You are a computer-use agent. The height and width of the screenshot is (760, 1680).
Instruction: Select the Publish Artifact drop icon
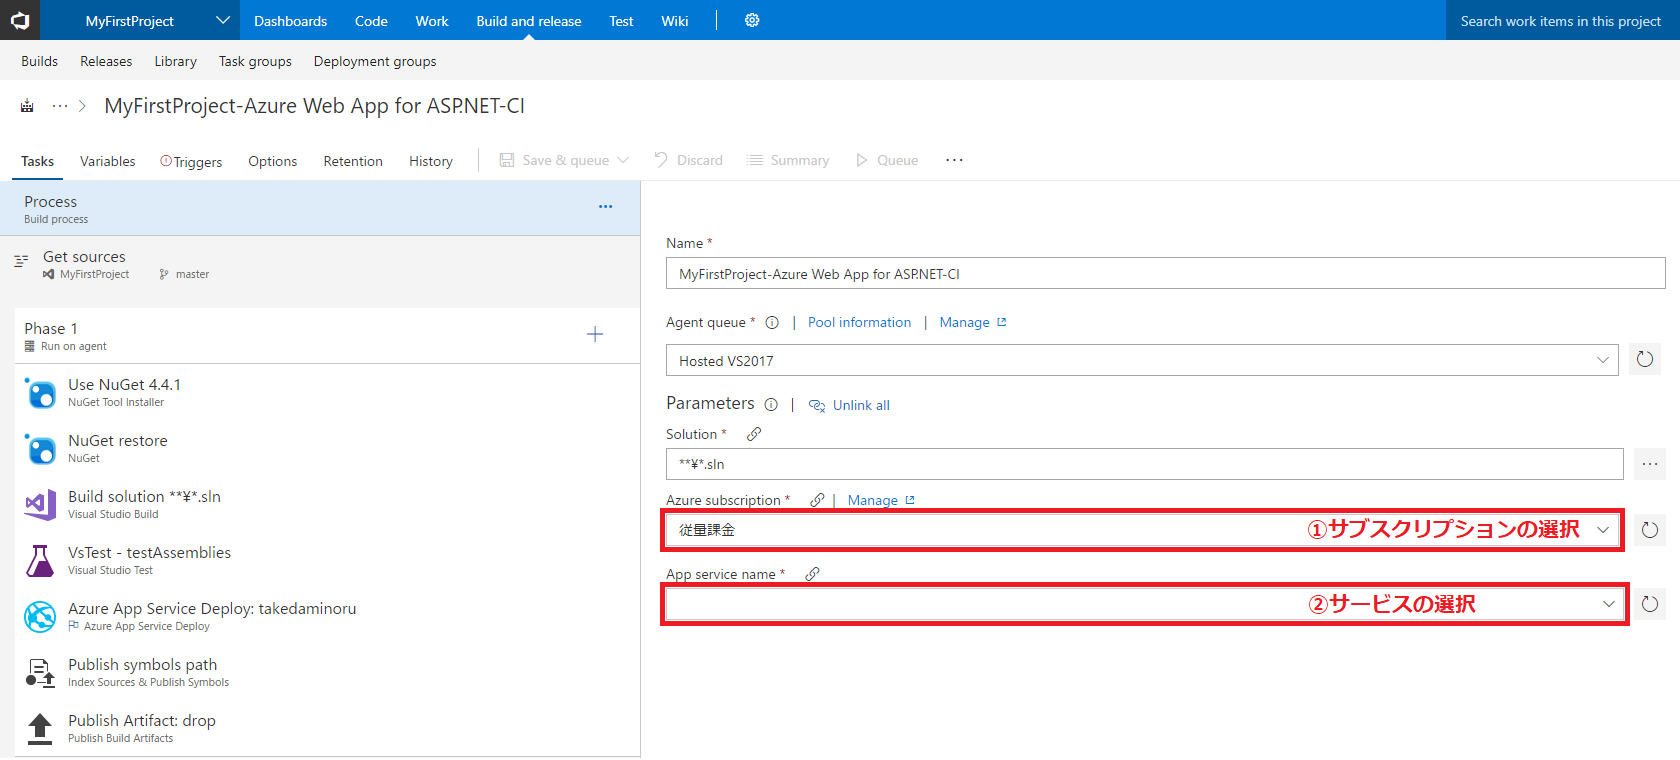[40, 729]
